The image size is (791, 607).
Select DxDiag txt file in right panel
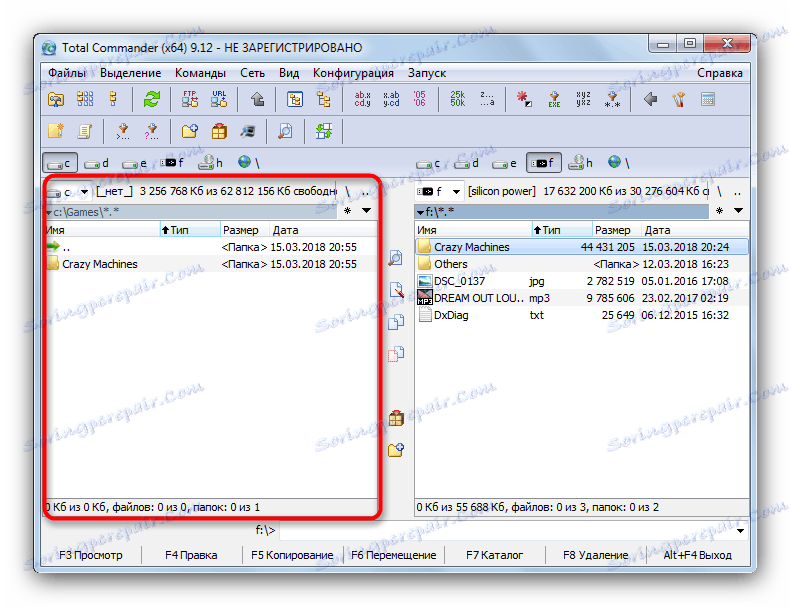pyautogui.click(x=582, y=315)
